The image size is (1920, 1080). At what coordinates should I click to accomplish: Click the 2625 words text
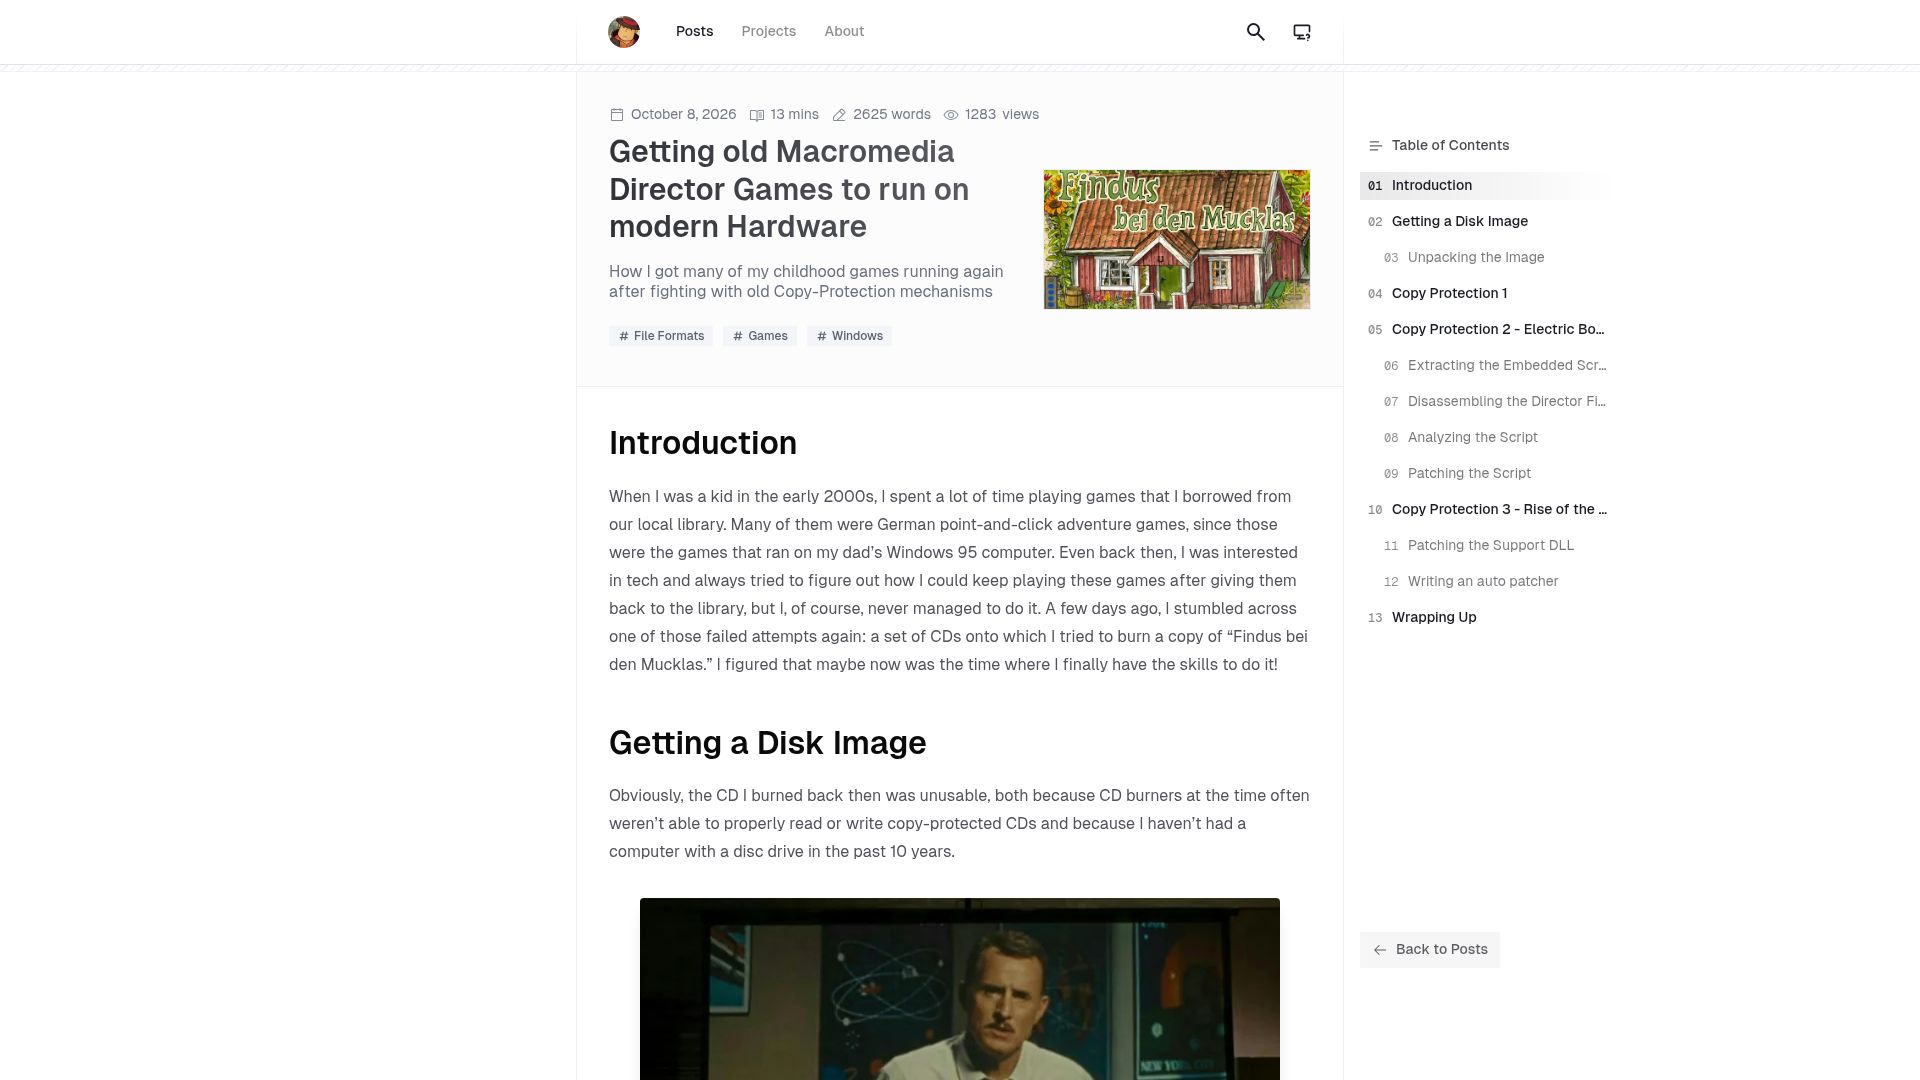(892, 115)
